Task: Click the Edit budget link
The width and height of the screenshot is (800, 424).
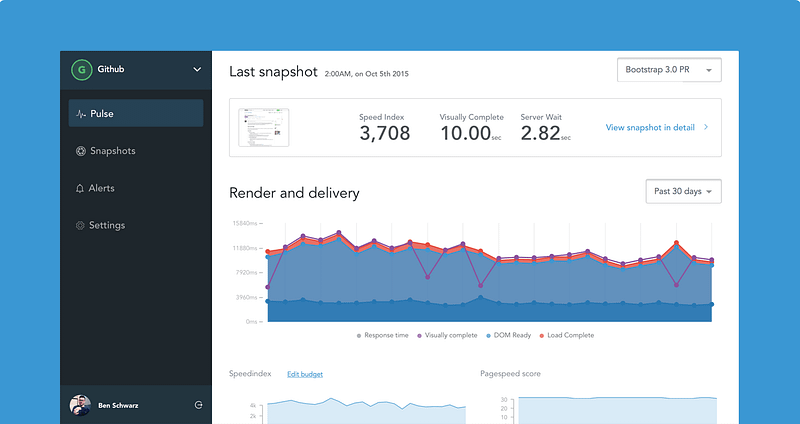Action: [x=305, y=374]
